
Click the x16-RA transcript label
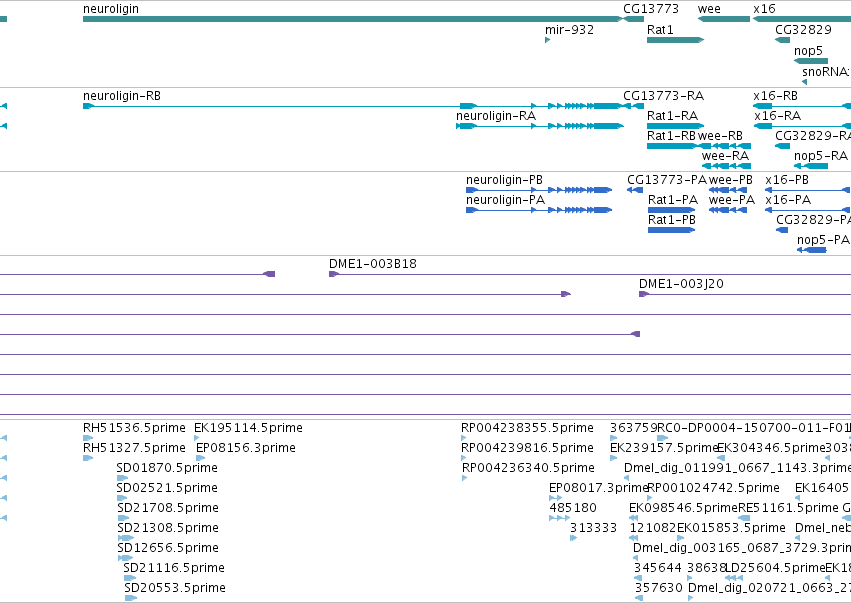777,116
